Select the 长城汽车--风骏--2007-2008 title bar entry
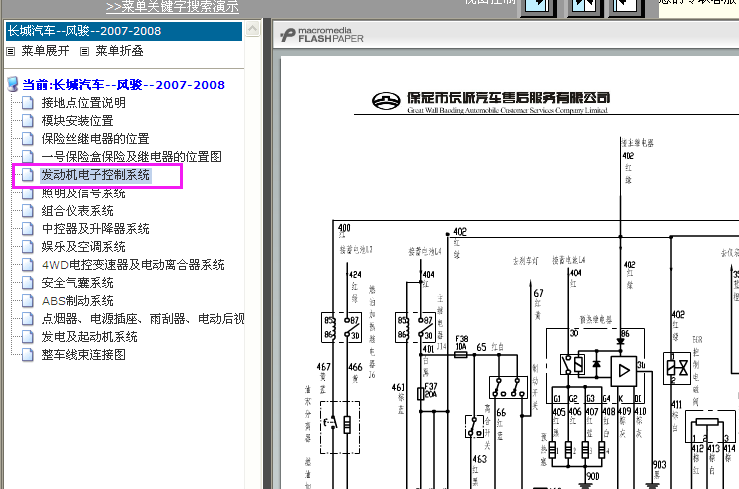The width and height of the screenshot is (739, 489). 123,31
